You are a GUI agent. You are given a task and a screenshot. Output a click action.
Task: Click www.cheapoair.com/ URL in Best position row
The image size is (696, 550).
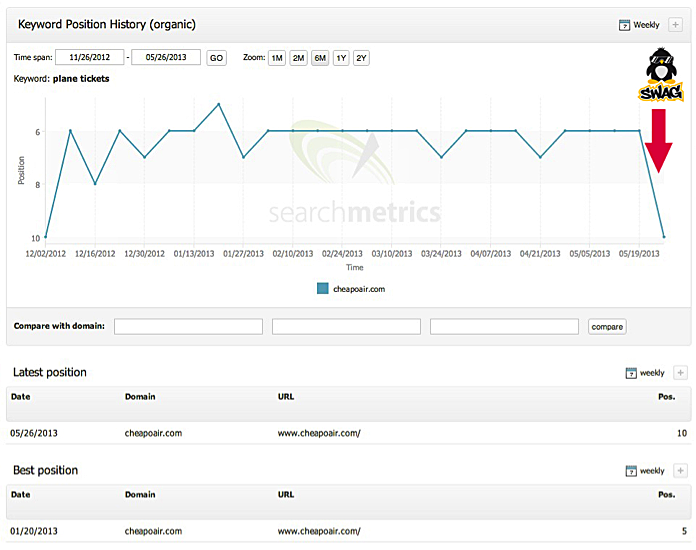[x=319, y=531]
